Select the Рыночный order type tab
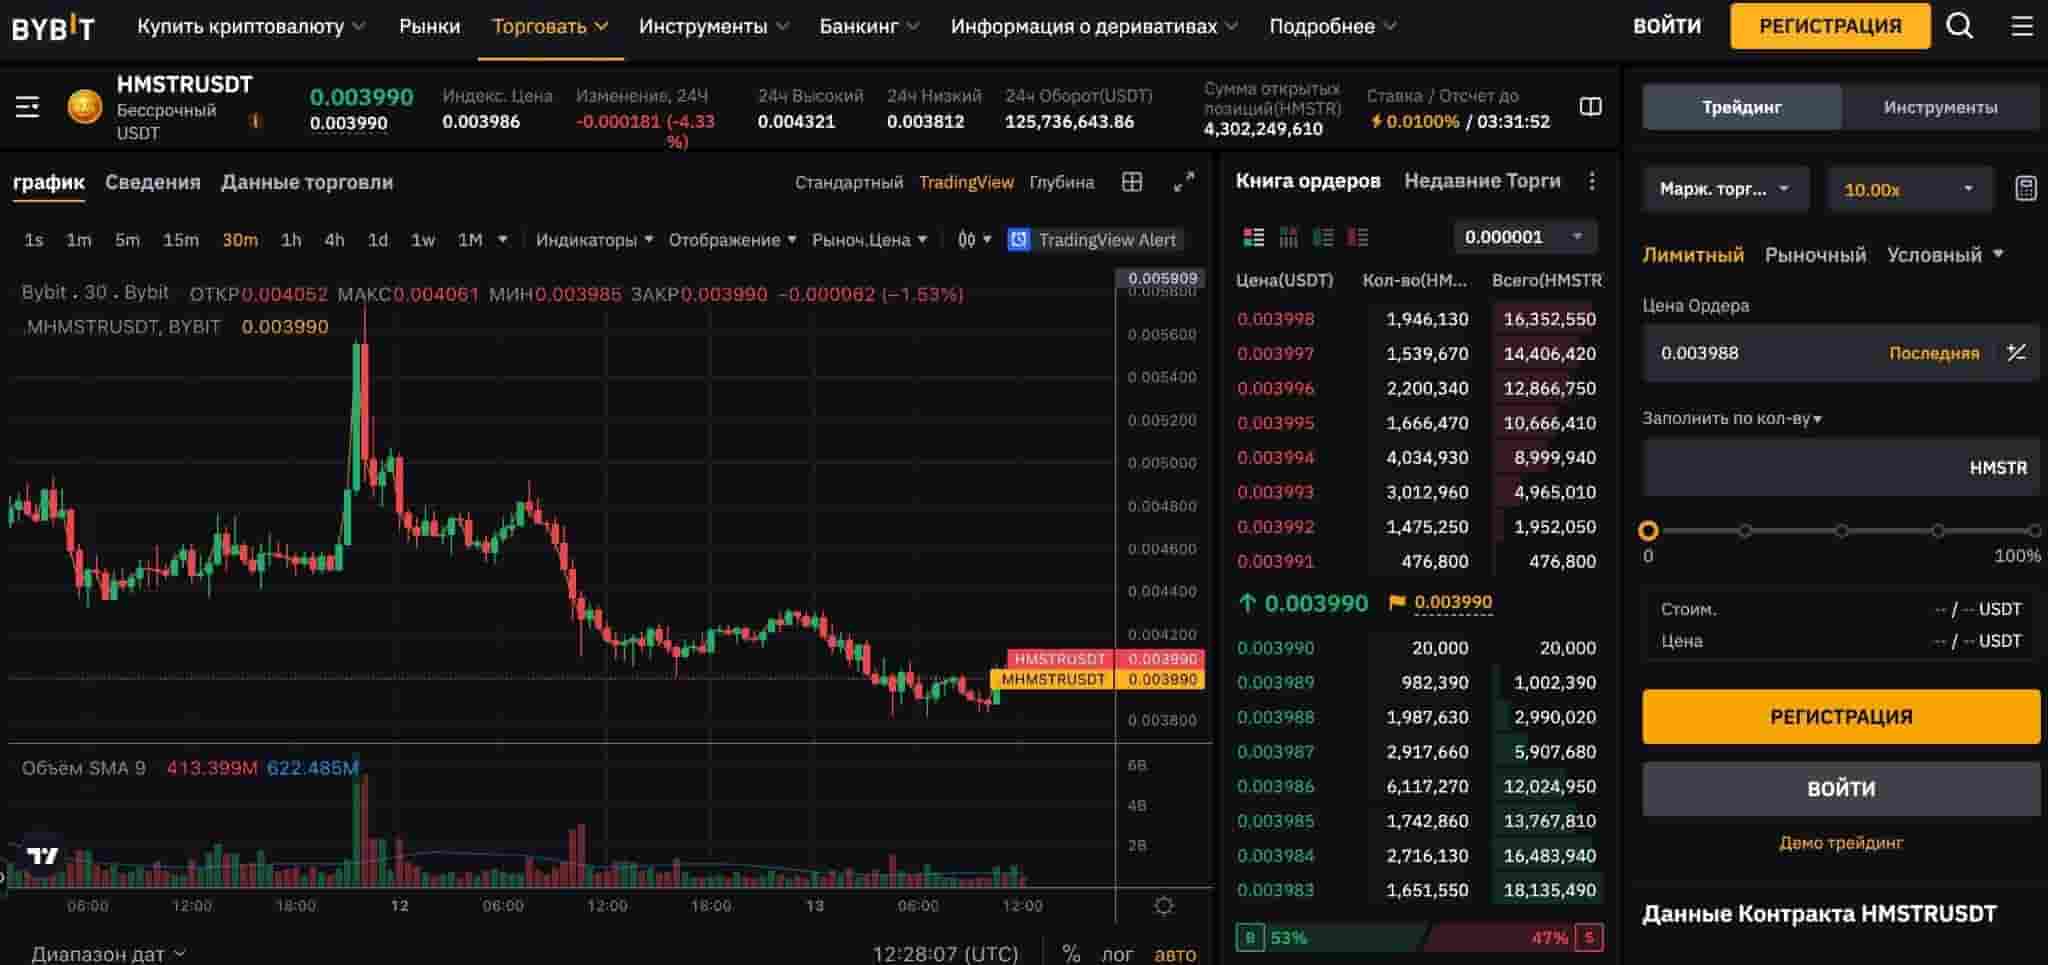Viewport: 2048px width, 965px height. pyautogui.click(x=1815, y=255)
